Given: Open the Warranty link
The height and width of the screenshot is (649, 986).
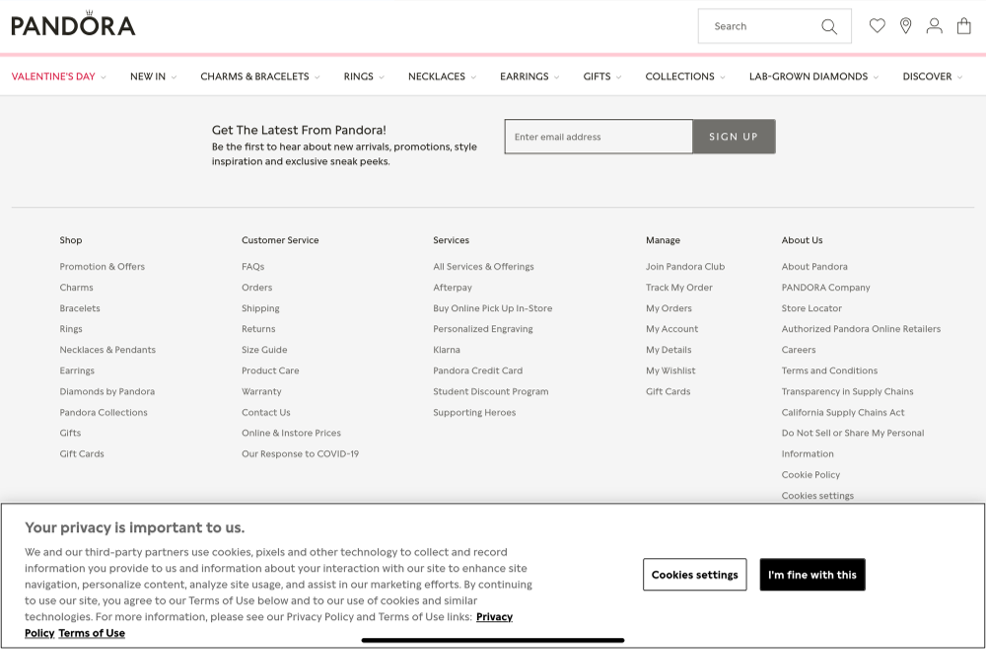Looking at the screenshot, I should point(262,391).
